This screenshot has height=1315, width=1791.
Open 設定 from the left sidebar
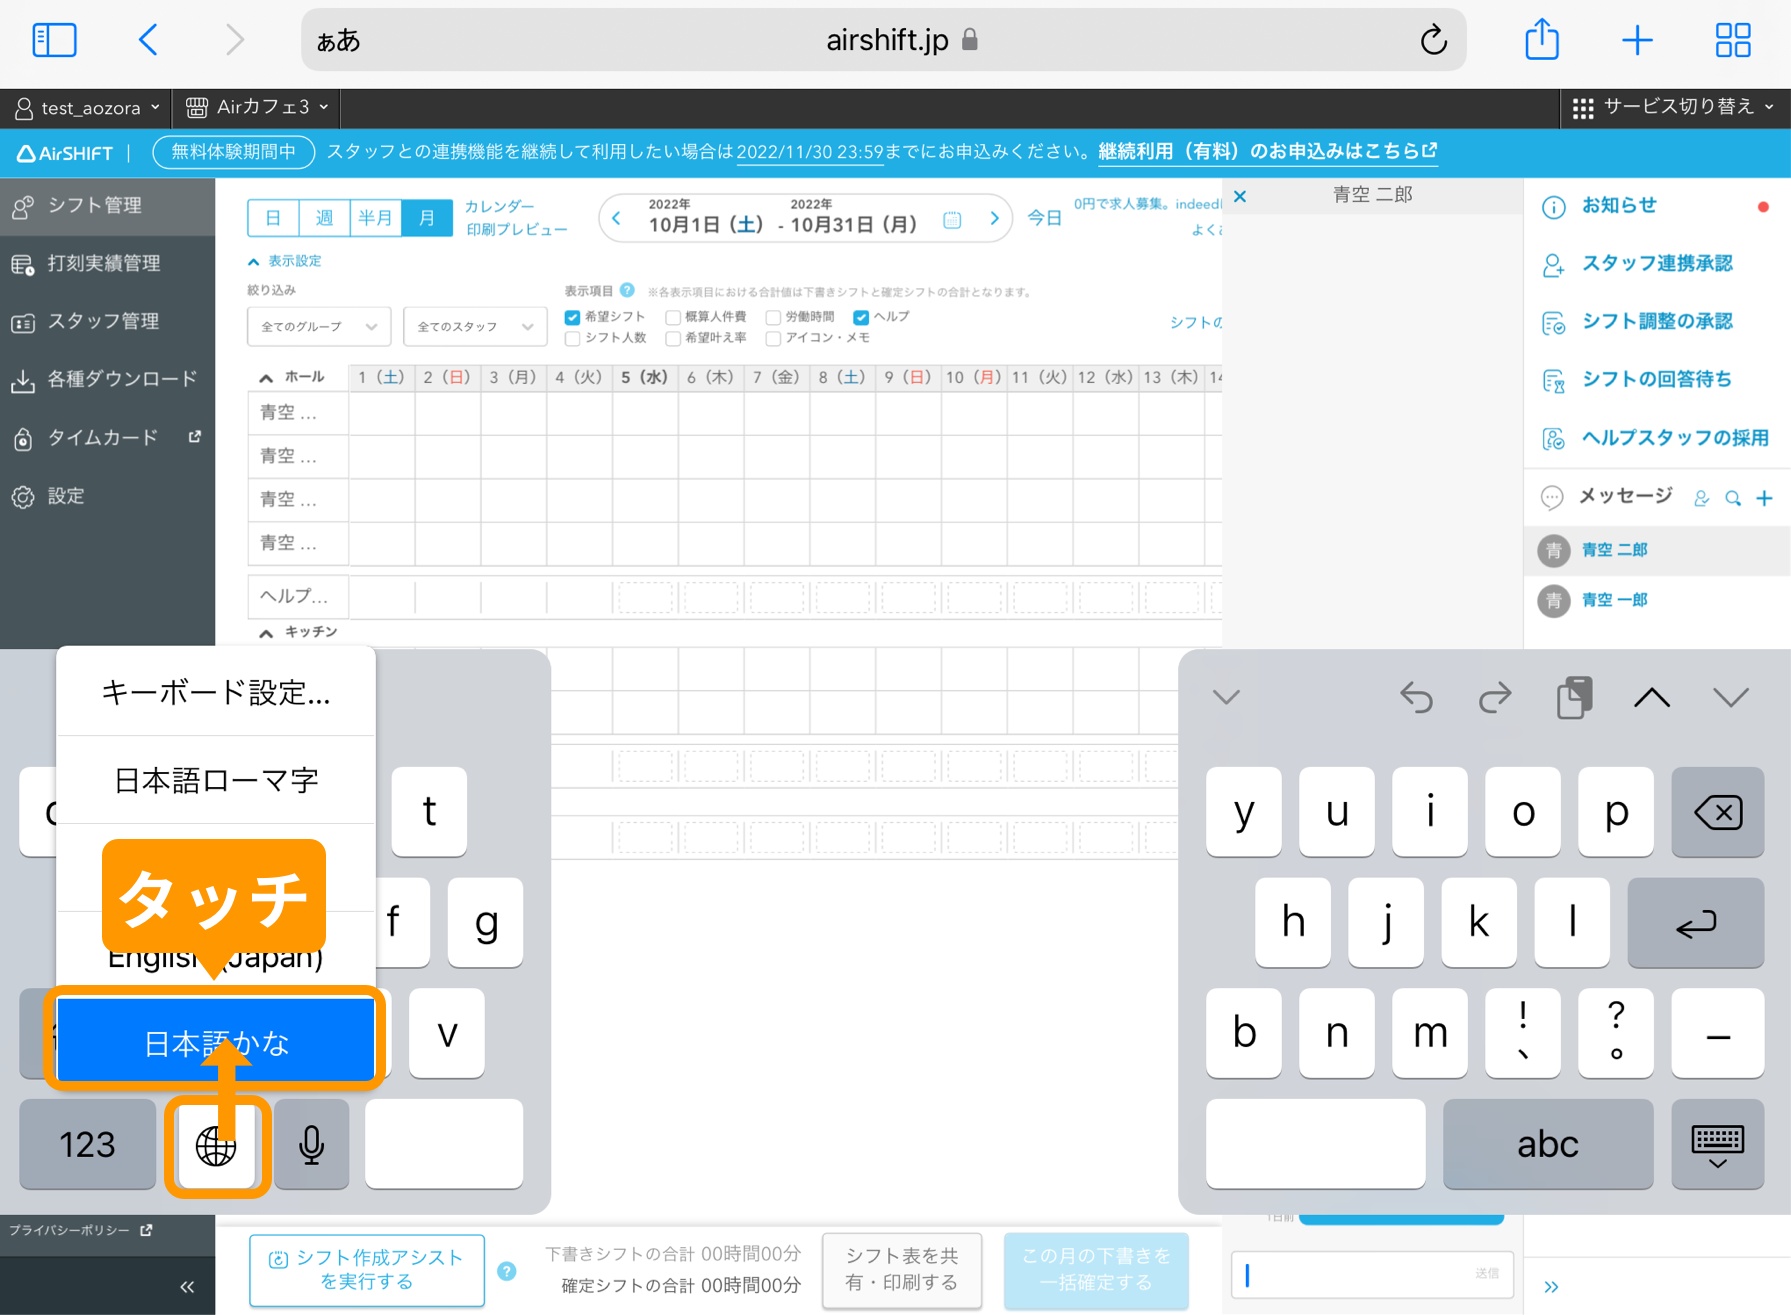click(65, 495)
